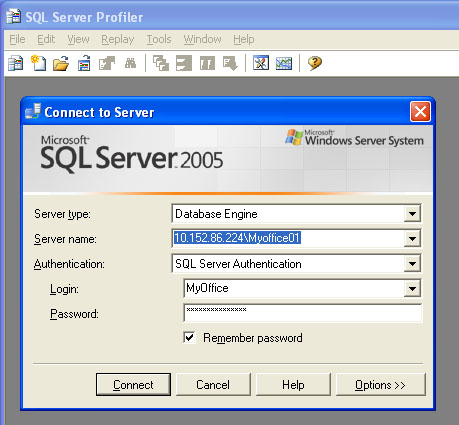Open the Replay menu
The width and height of the screenshot is (459, 425).
(x=118, y=39)
